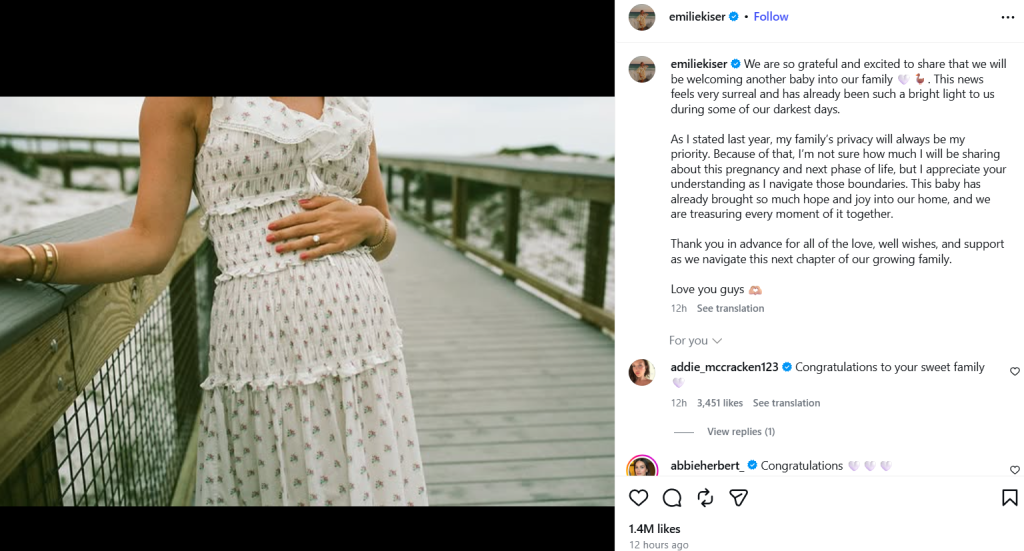This screenshot has width=1024, height=551.
Task: Expand the For you comment sorting dropdown
Action: point(695,340)
